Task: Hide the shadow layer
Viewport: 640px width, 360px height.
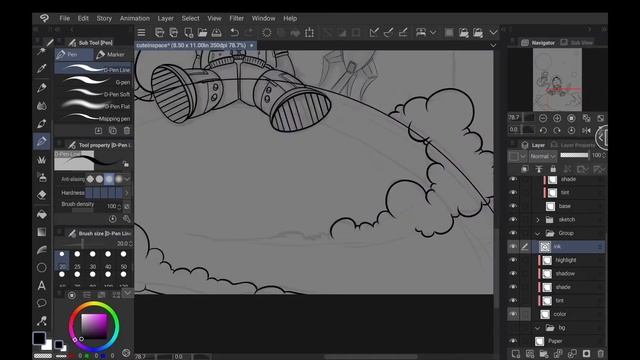Action: [x=513, y=273]
